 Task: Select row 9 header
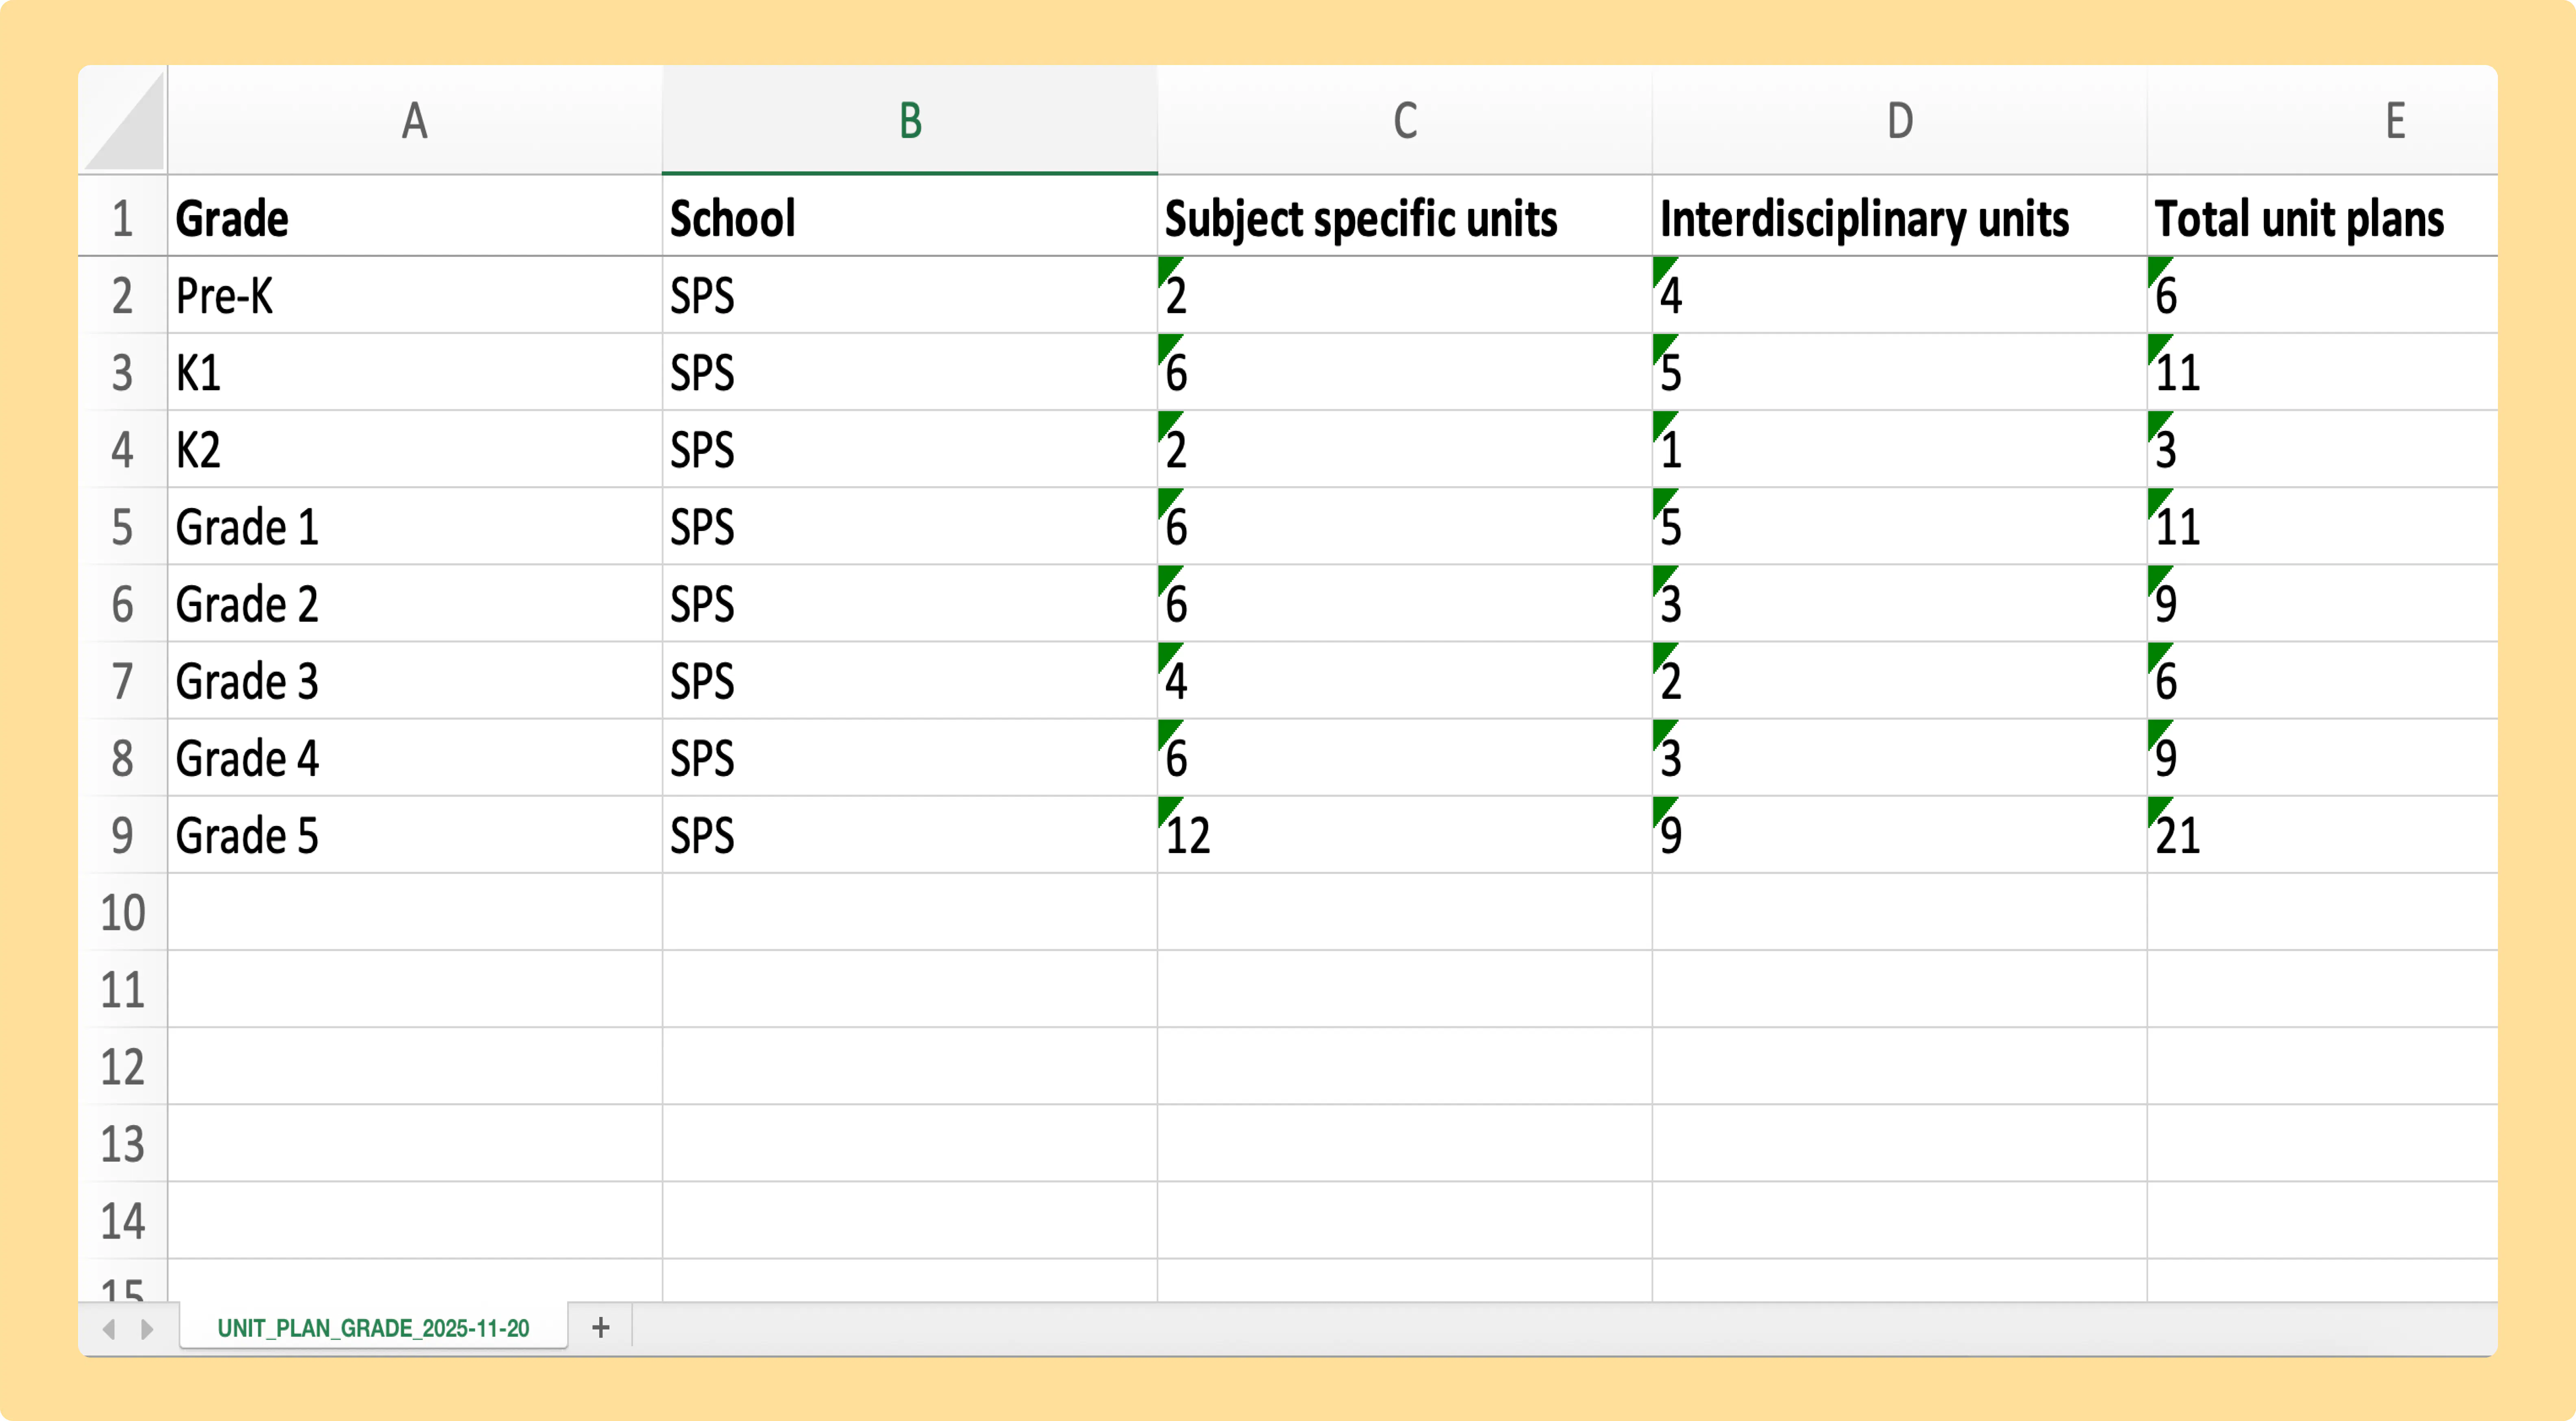coord(123,834)
